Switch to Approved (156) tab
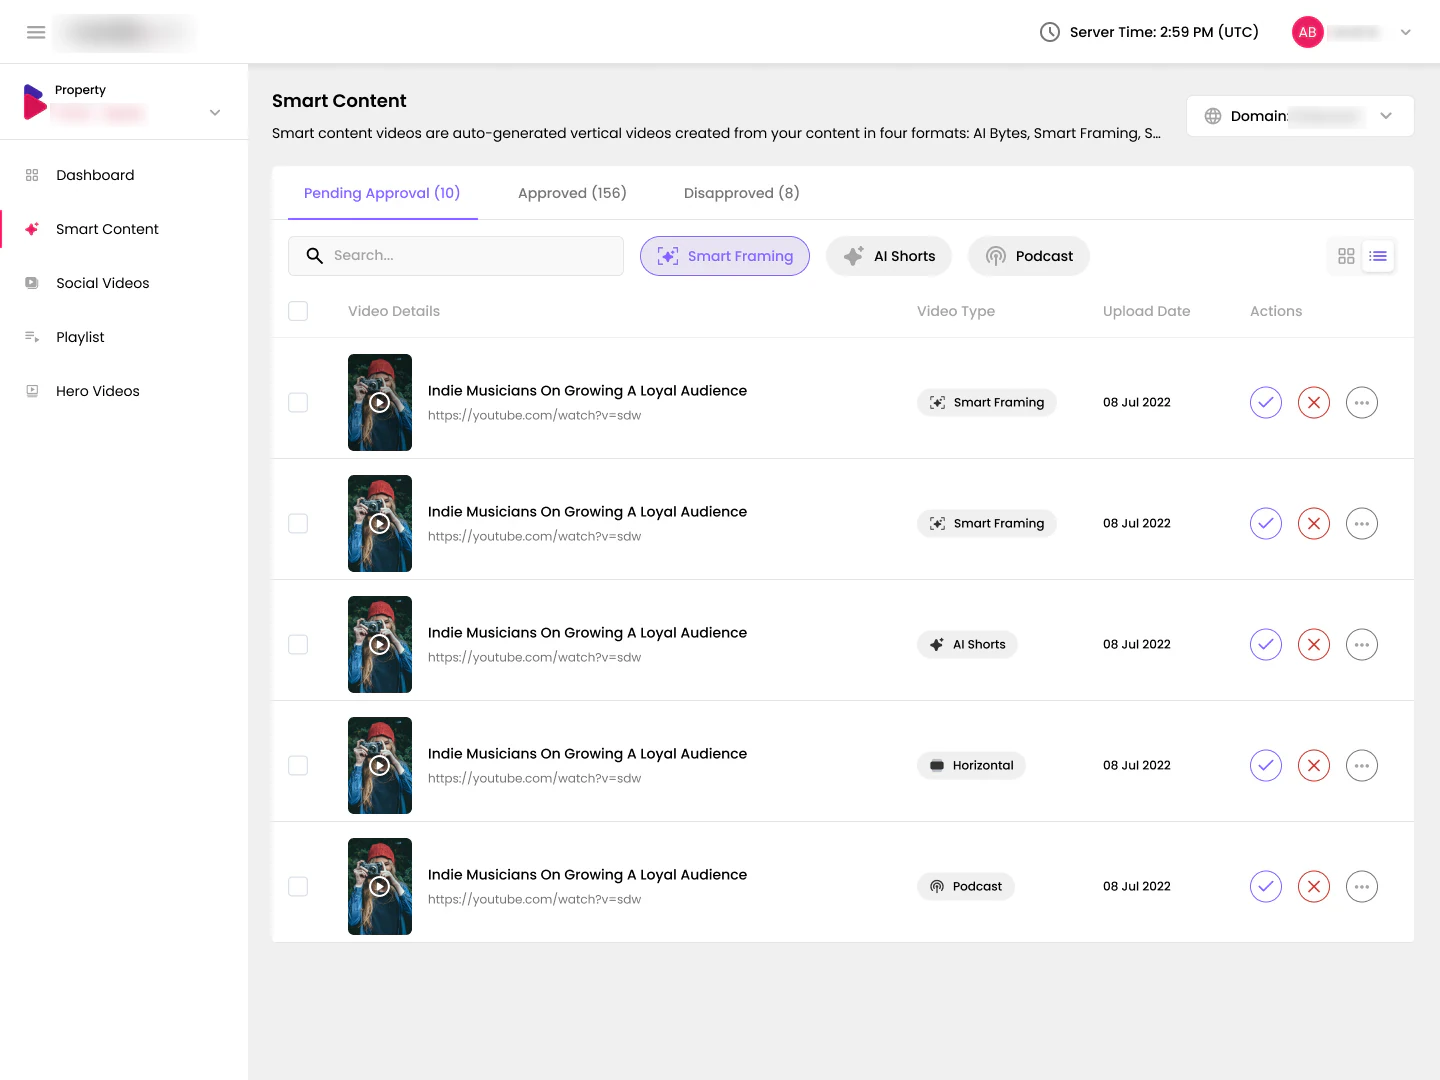This screenshot has width=1440, height=1080. coord(572,193)
